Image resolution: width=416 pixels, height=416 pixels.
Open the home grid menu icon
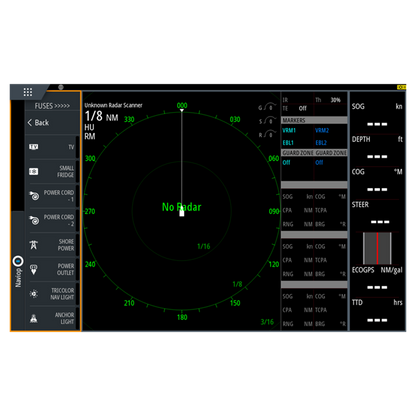[x=28, y=92]
